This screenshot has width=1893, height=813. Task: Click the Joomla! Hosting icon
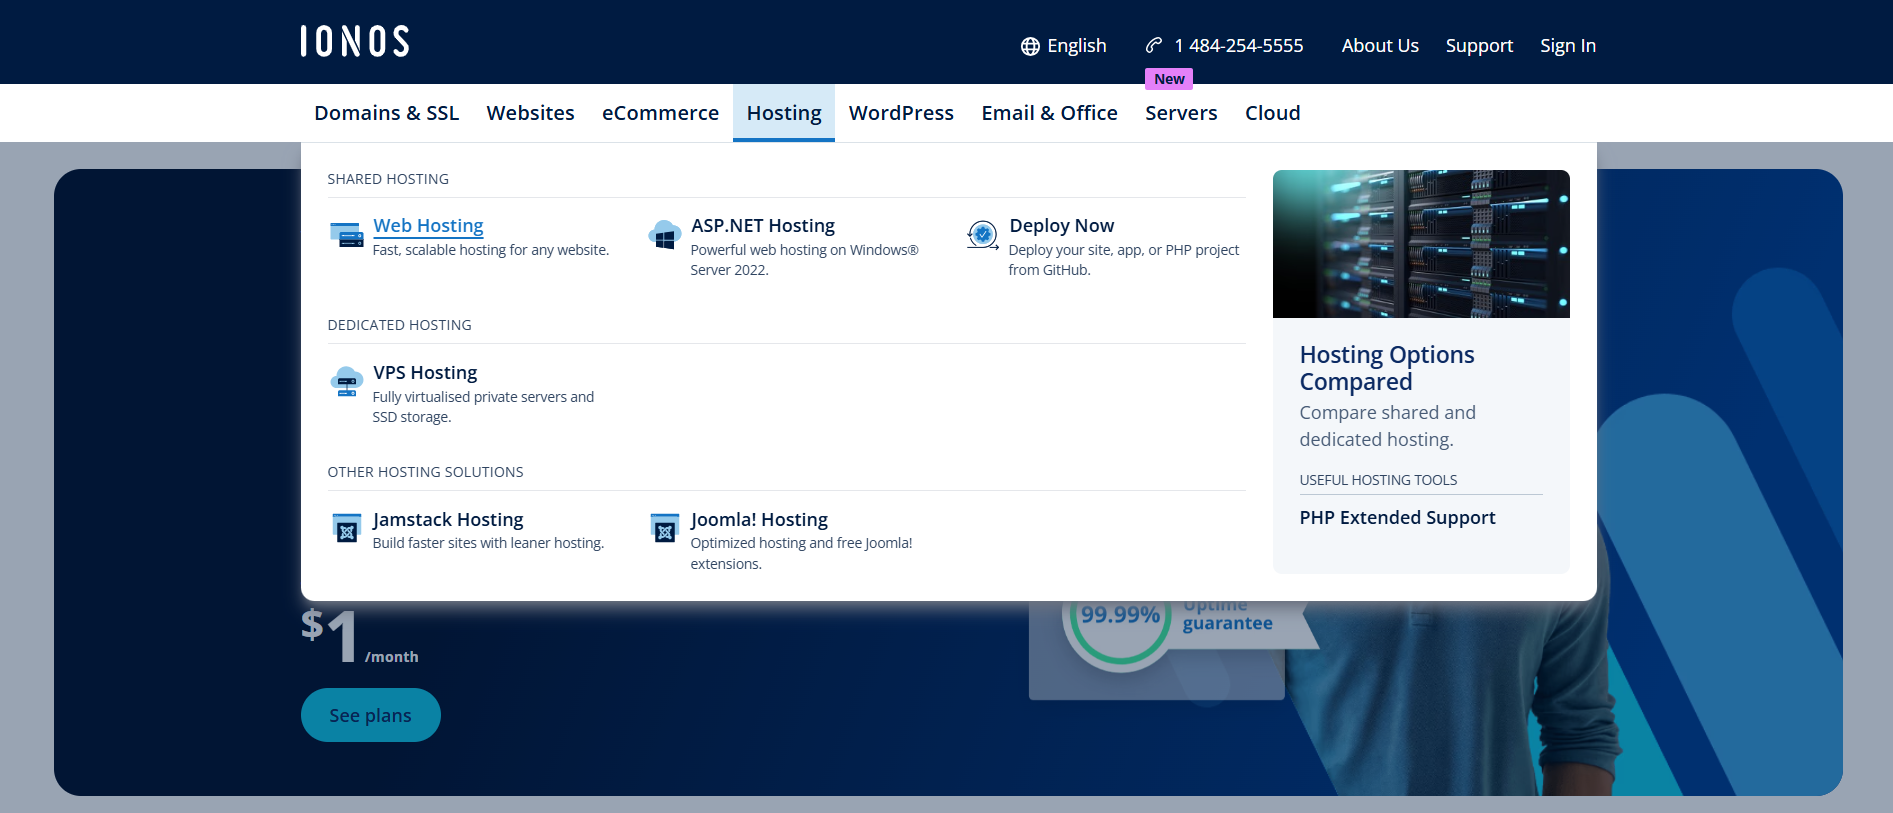tap(665, 528)
